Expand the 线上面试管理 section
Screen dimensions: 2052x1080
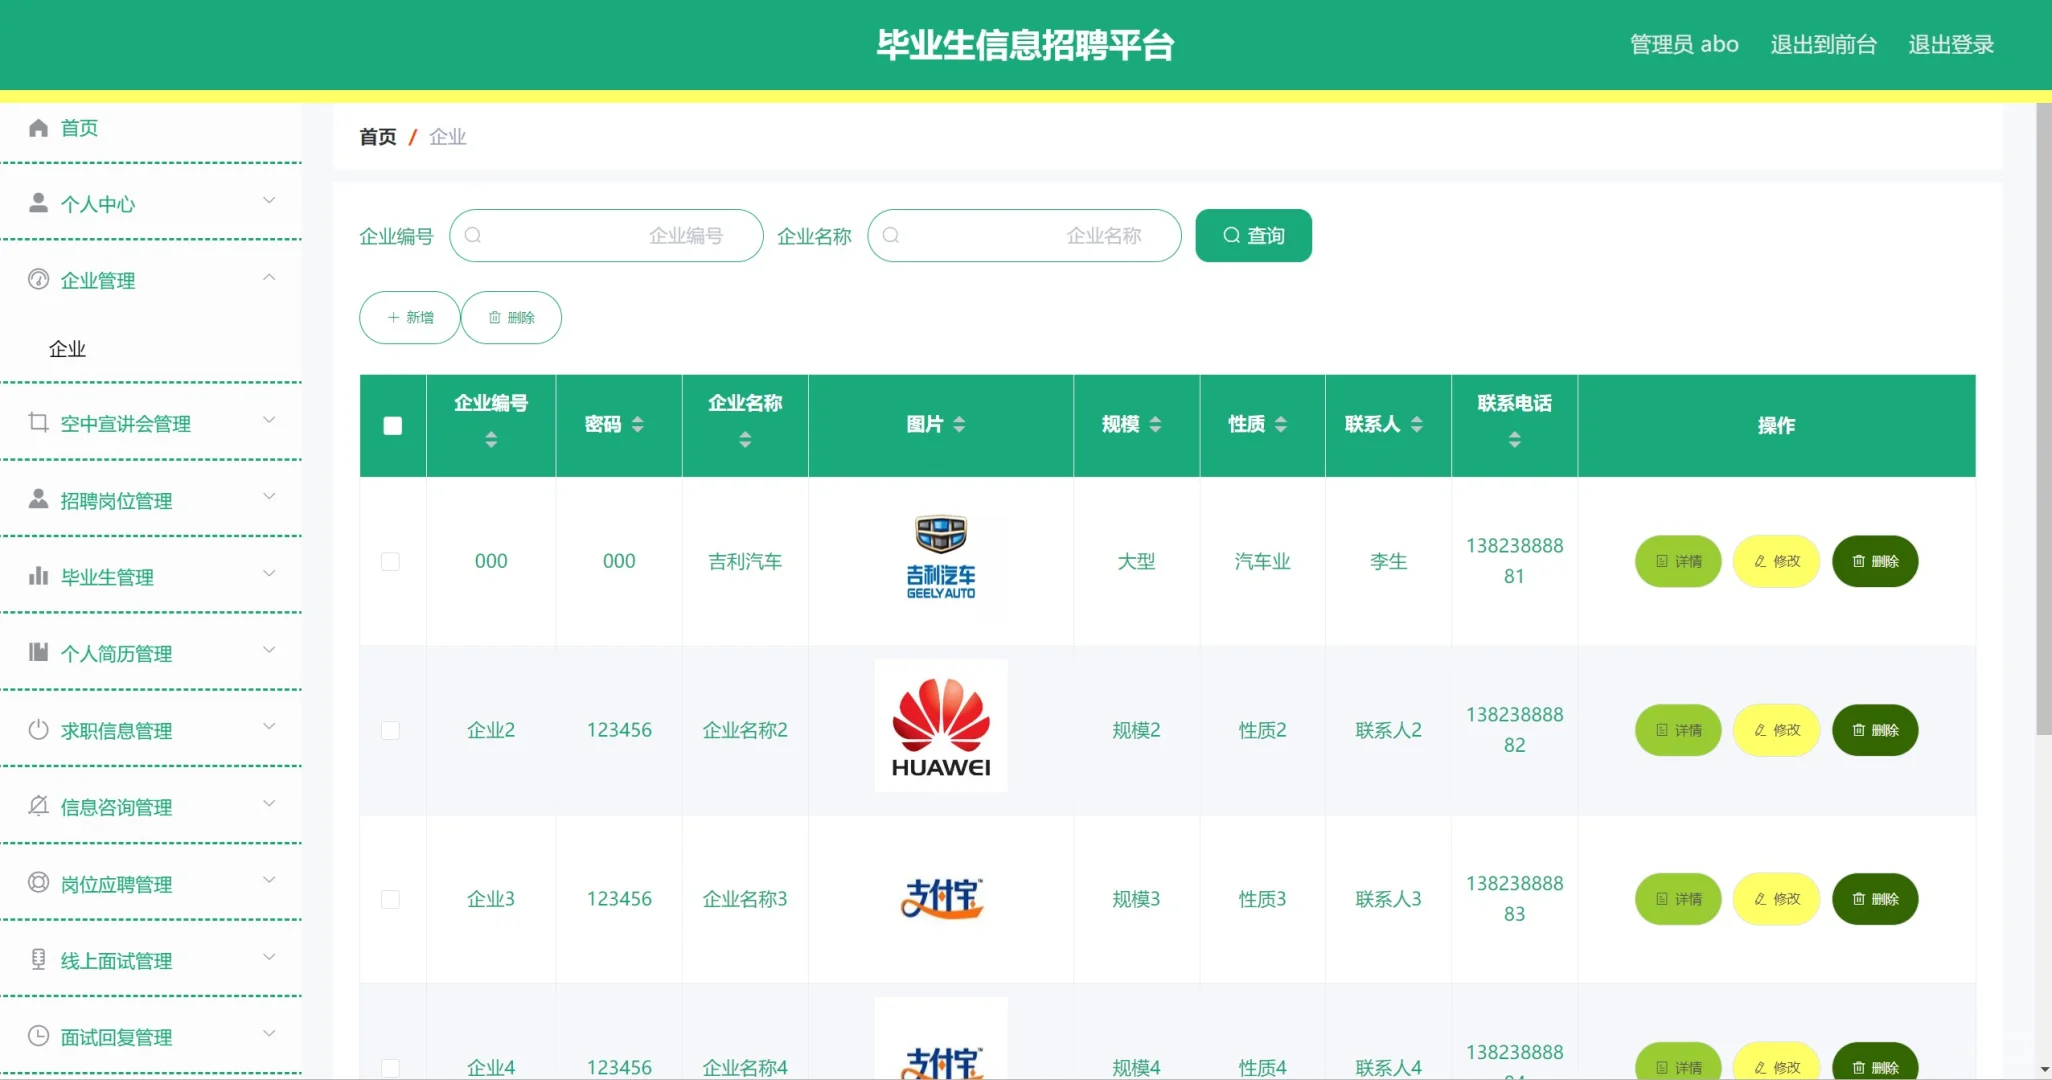click(x=268, y=958)
